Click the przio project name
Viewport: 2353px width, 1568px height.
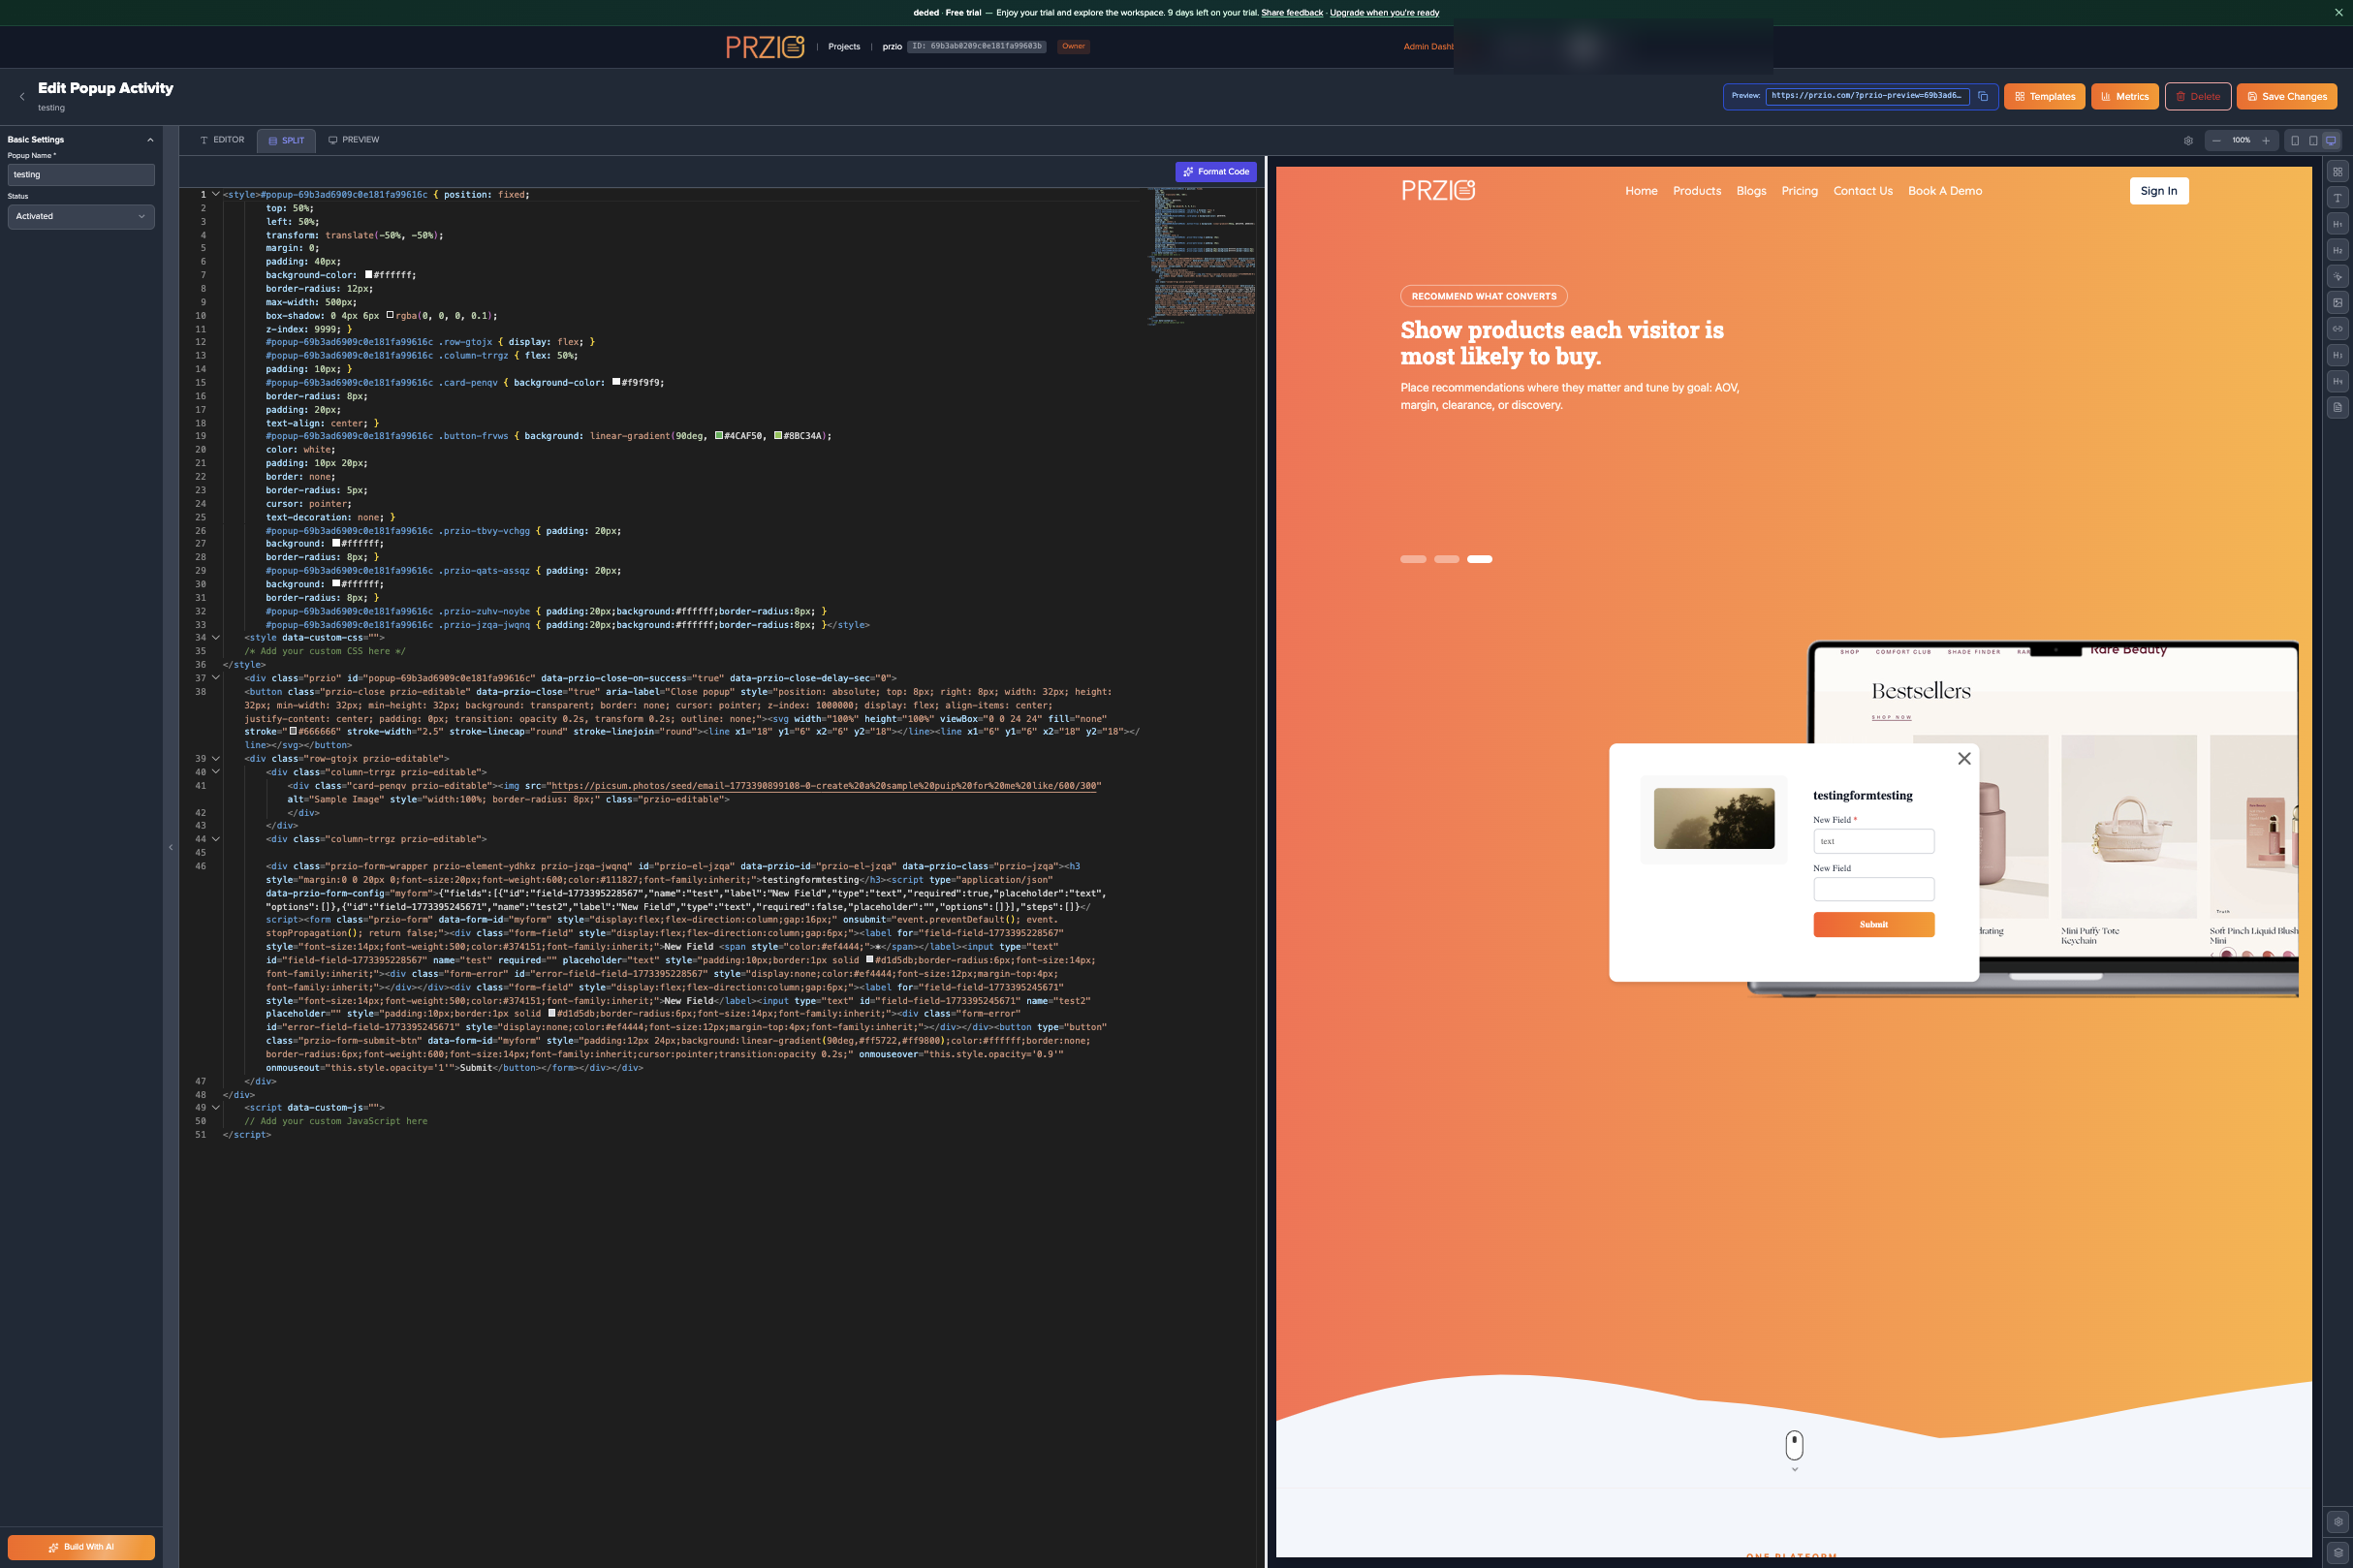[892, 47]
